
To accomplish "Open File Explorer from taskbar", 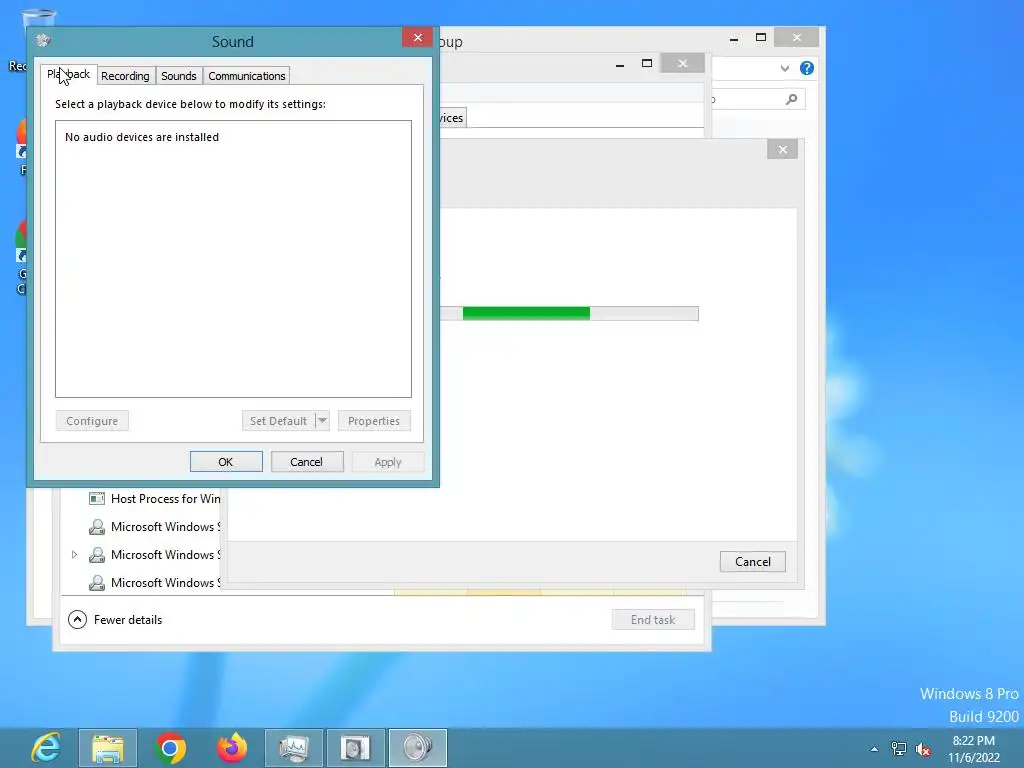I will click(x=108, y=748).
